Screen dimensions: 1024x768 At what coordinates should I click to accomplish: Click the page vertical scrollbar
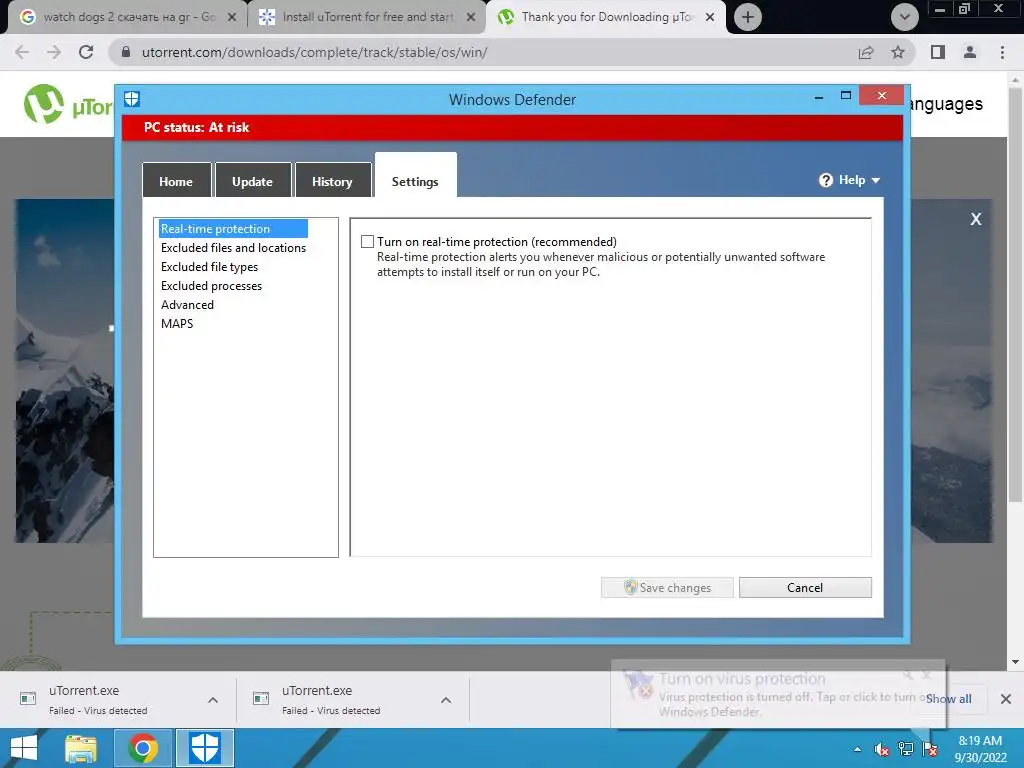[1015, 294]
